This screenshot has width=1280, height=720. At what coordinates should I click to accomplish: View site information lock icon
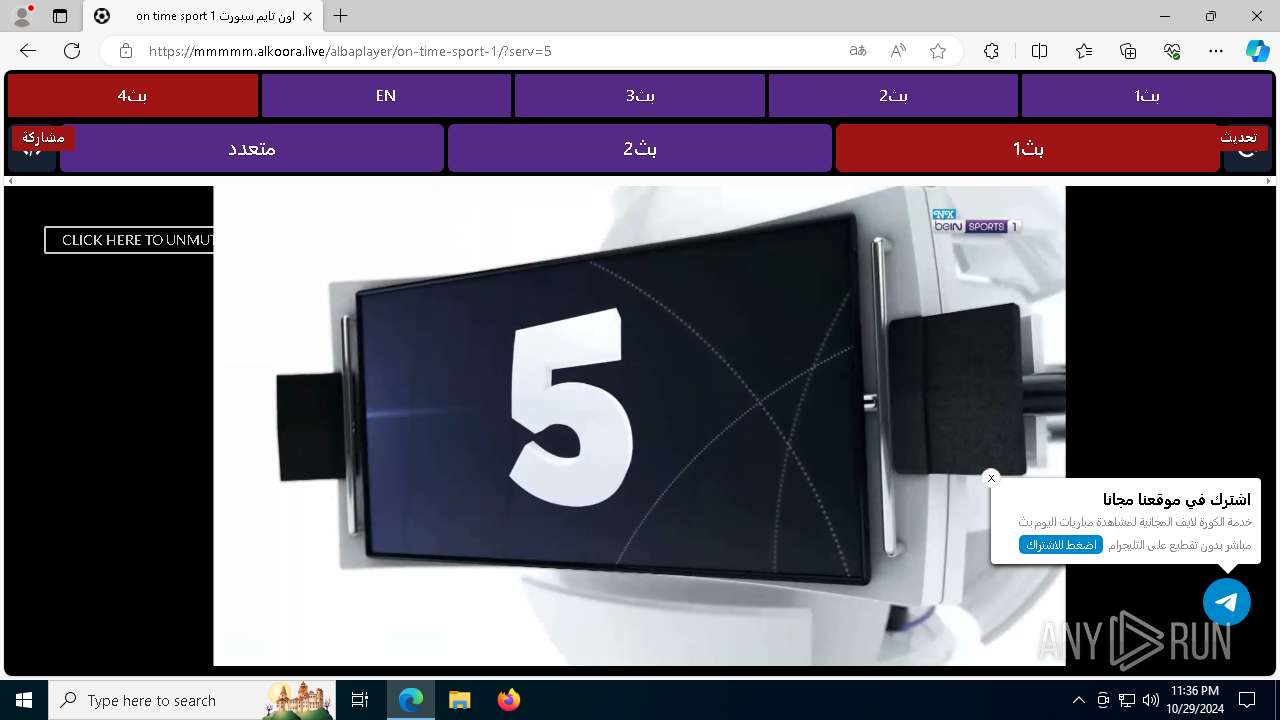click(x=126, y=51)
